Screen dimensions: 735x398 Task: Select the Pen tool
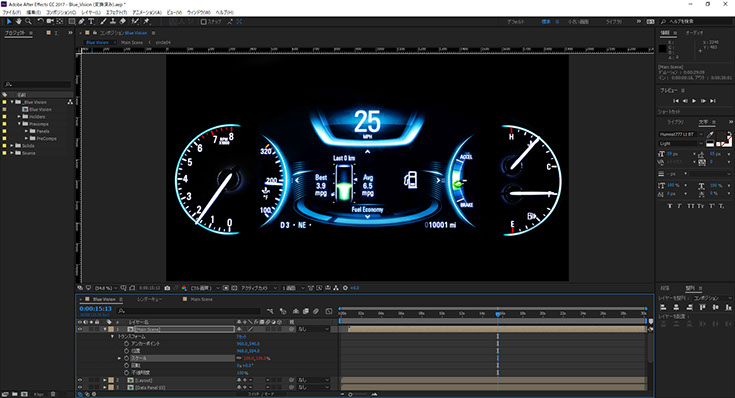(x=82, y=22)
